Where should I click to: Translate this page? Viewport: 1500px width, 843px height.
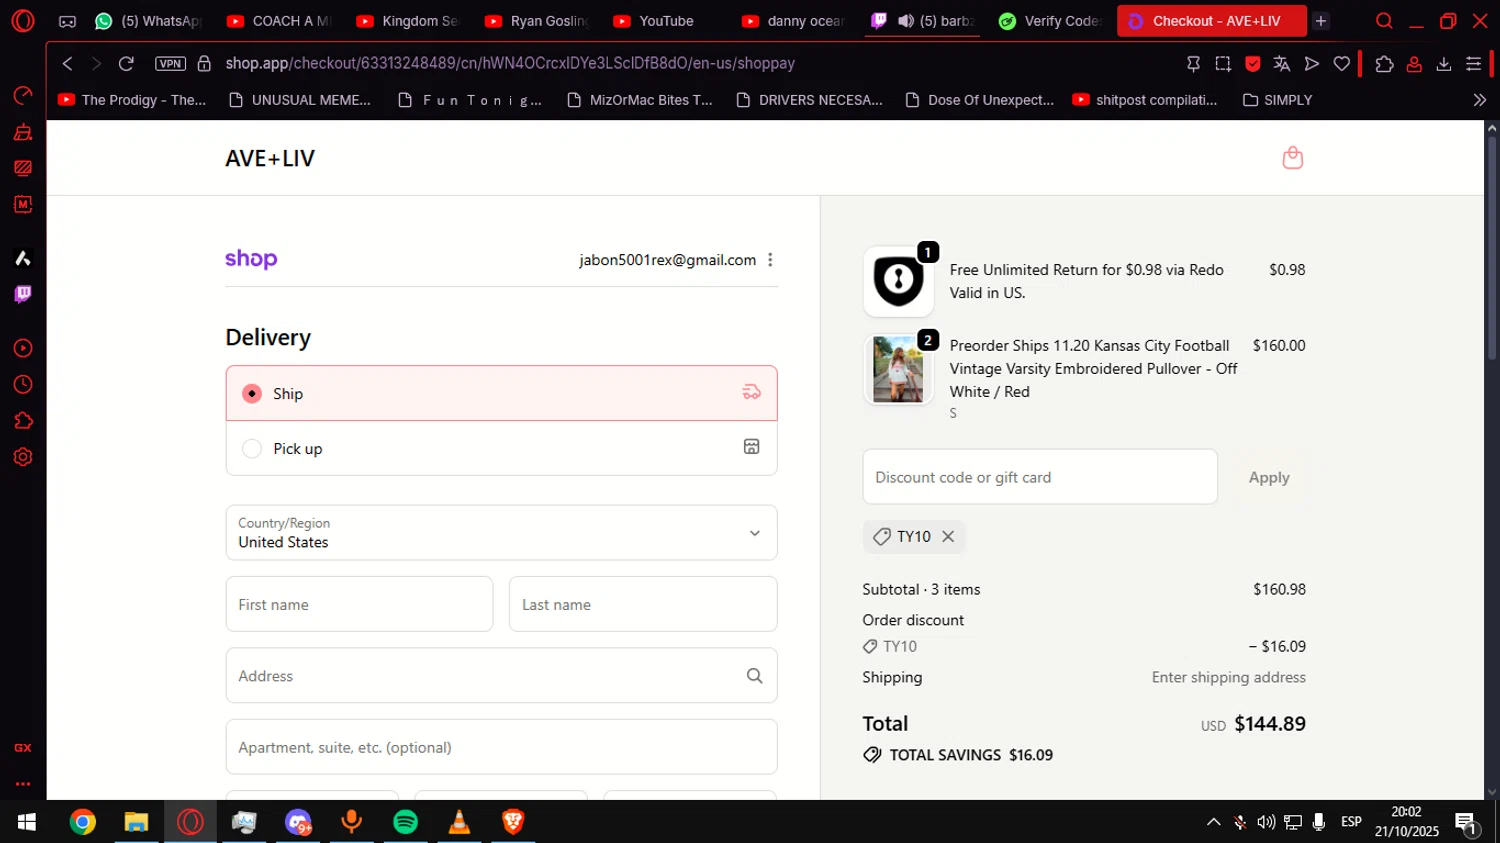point(1282,63)
